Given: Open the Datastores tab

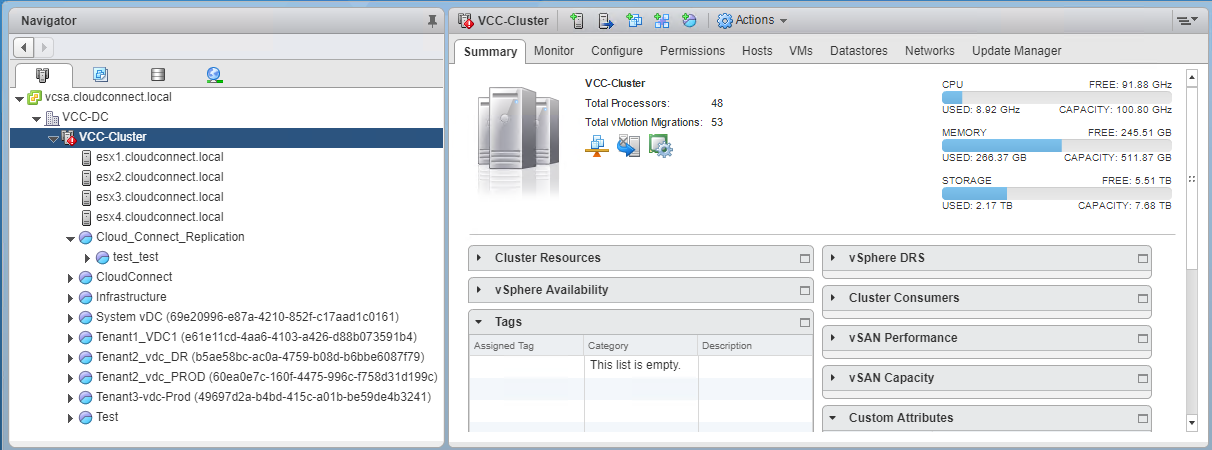Looking at the screenshot, I should click(859, 51).
